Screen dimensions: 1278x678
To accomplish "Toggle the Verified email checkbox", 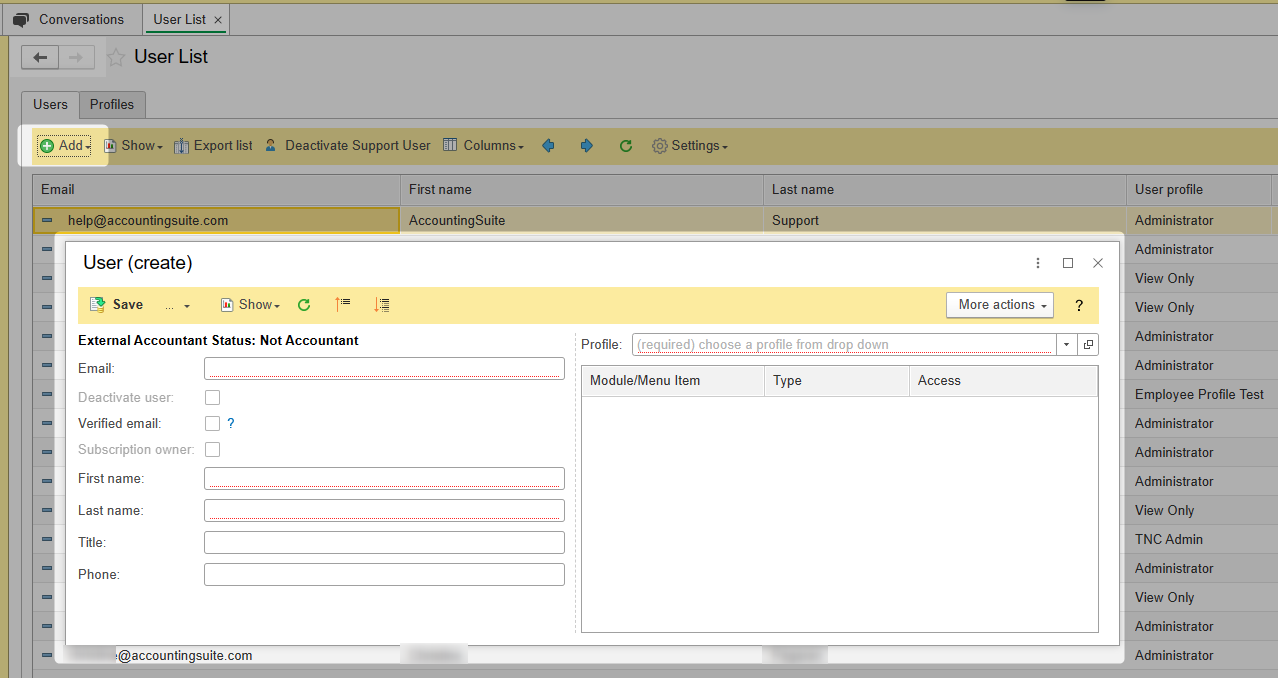I will (x=212, y=424).
